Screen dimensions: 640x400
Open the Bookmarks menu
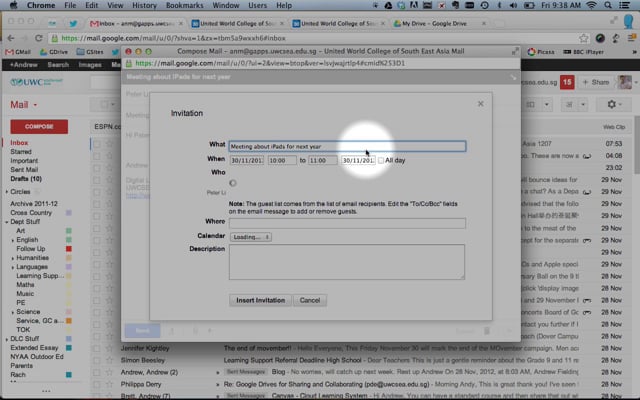pos(184,5)
